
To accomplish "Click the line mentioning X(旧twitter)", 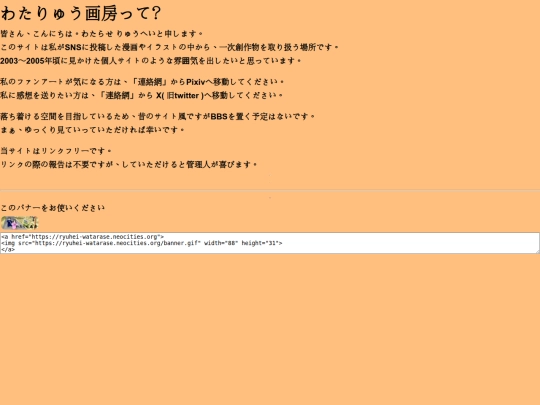I will 142,95.
